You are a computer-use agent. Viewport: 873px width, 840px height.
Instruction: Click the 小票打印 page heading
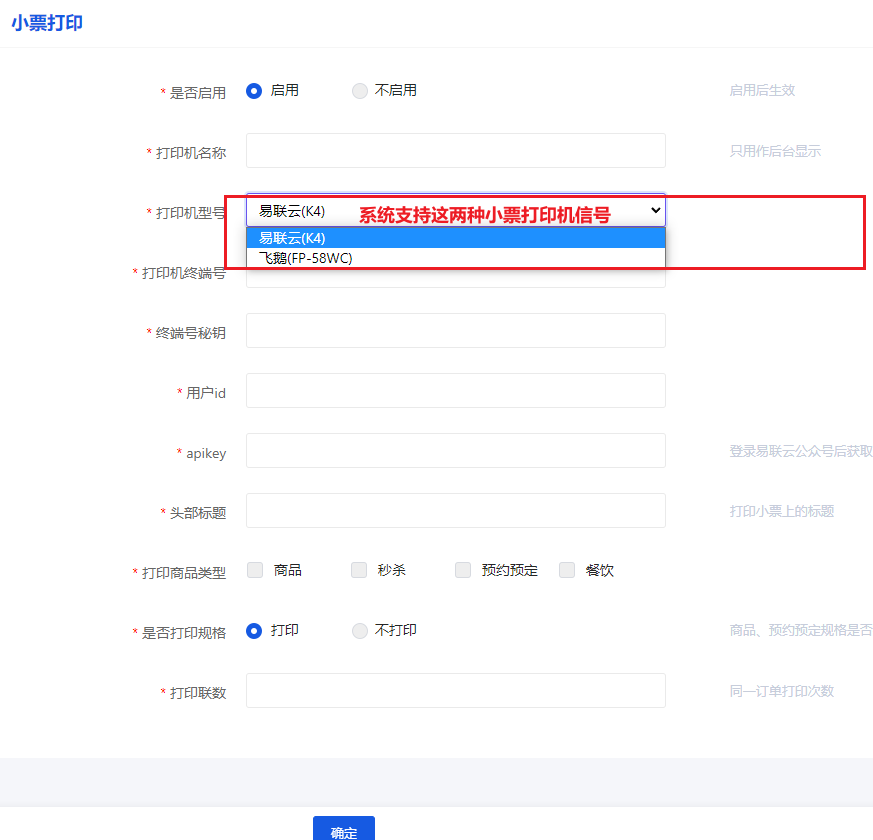[45, 21]
